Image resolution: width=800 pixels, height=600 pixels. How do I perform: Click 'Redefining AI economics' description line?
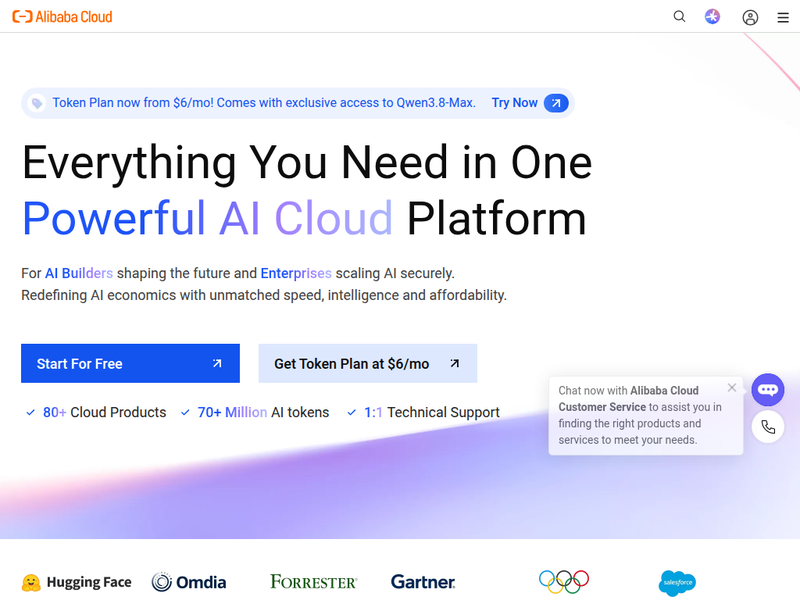pyautogui.click(x=264, y=295)
